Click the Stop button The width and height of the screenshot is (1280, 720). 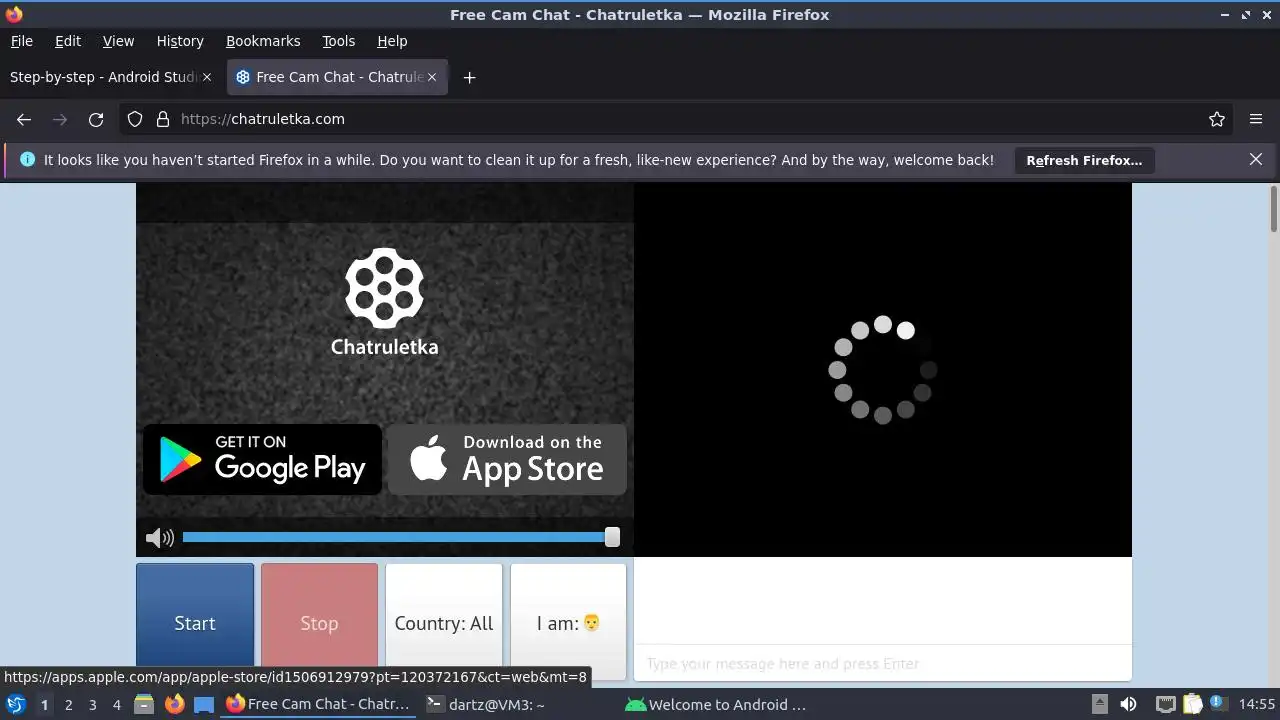(320, 622)
